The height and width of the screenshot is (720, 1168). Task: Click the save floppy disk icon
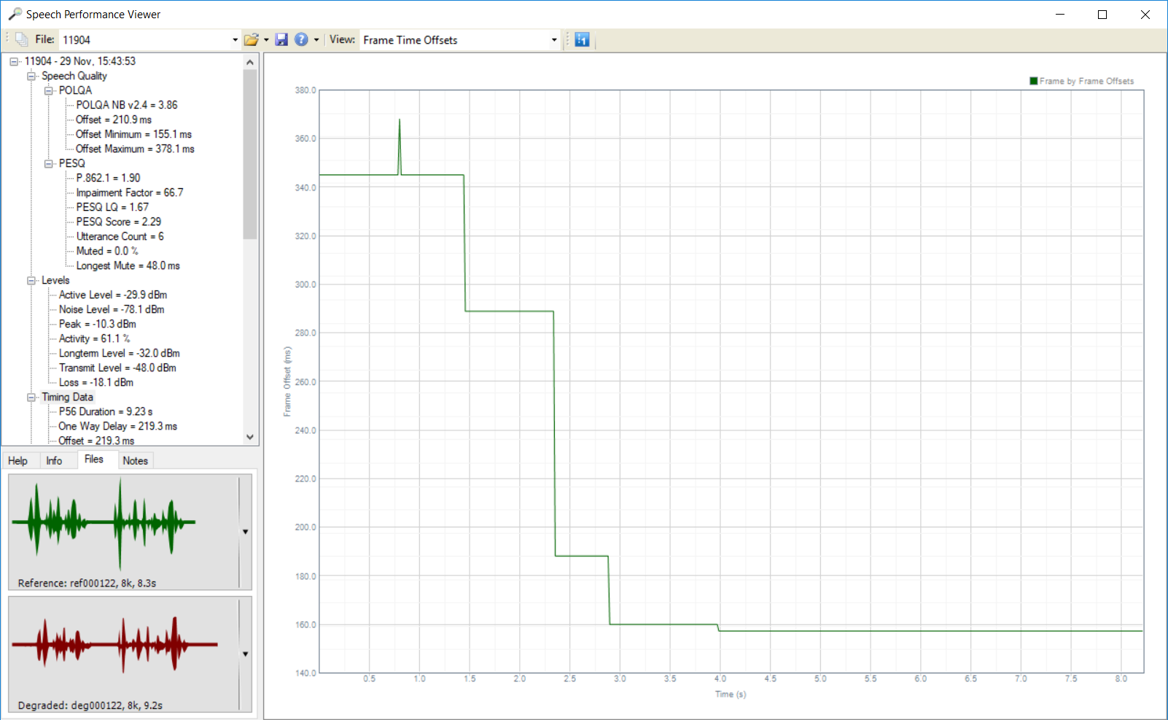coord(281,40)
